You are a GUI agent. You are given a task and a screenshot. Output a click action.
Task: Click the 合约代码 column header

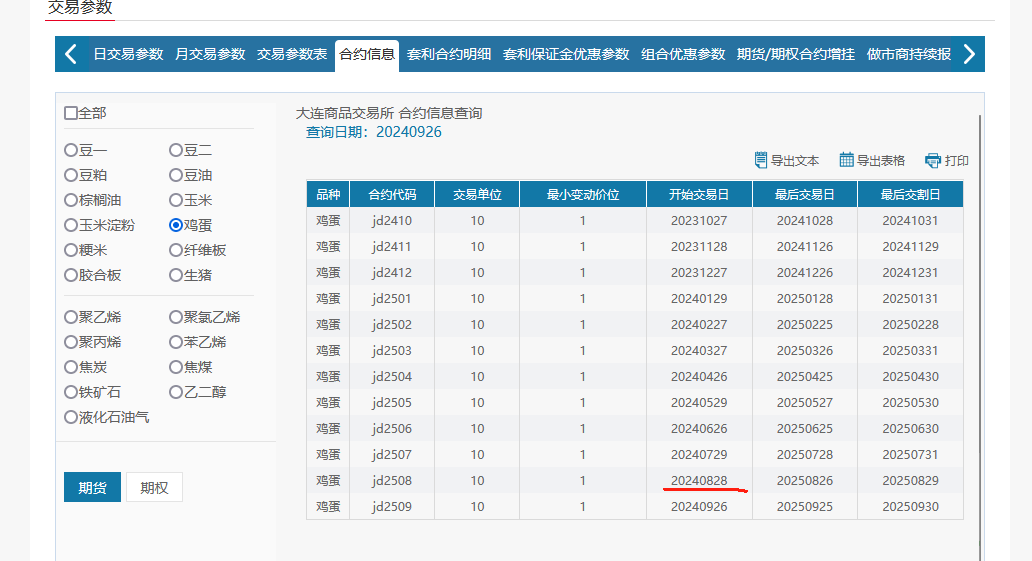pyautogui.click(x=392, y=195)
